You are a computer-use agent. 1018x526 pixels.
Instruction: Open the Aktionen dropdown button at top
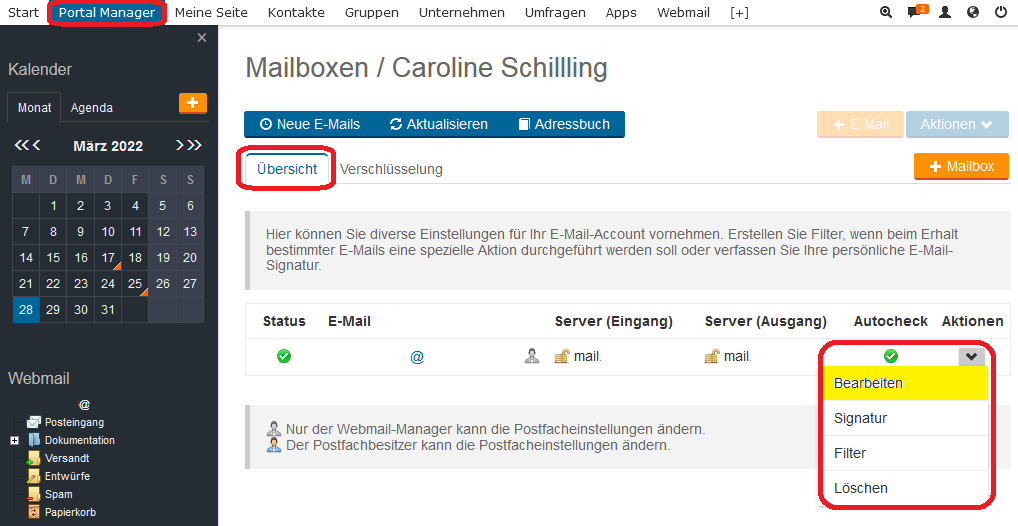click(957, 124)
